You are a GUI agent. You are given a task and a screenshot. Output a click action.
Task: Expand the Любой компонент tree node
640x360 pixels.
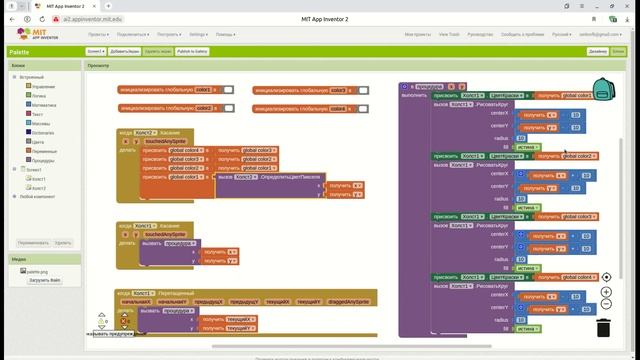click(15, 196)
